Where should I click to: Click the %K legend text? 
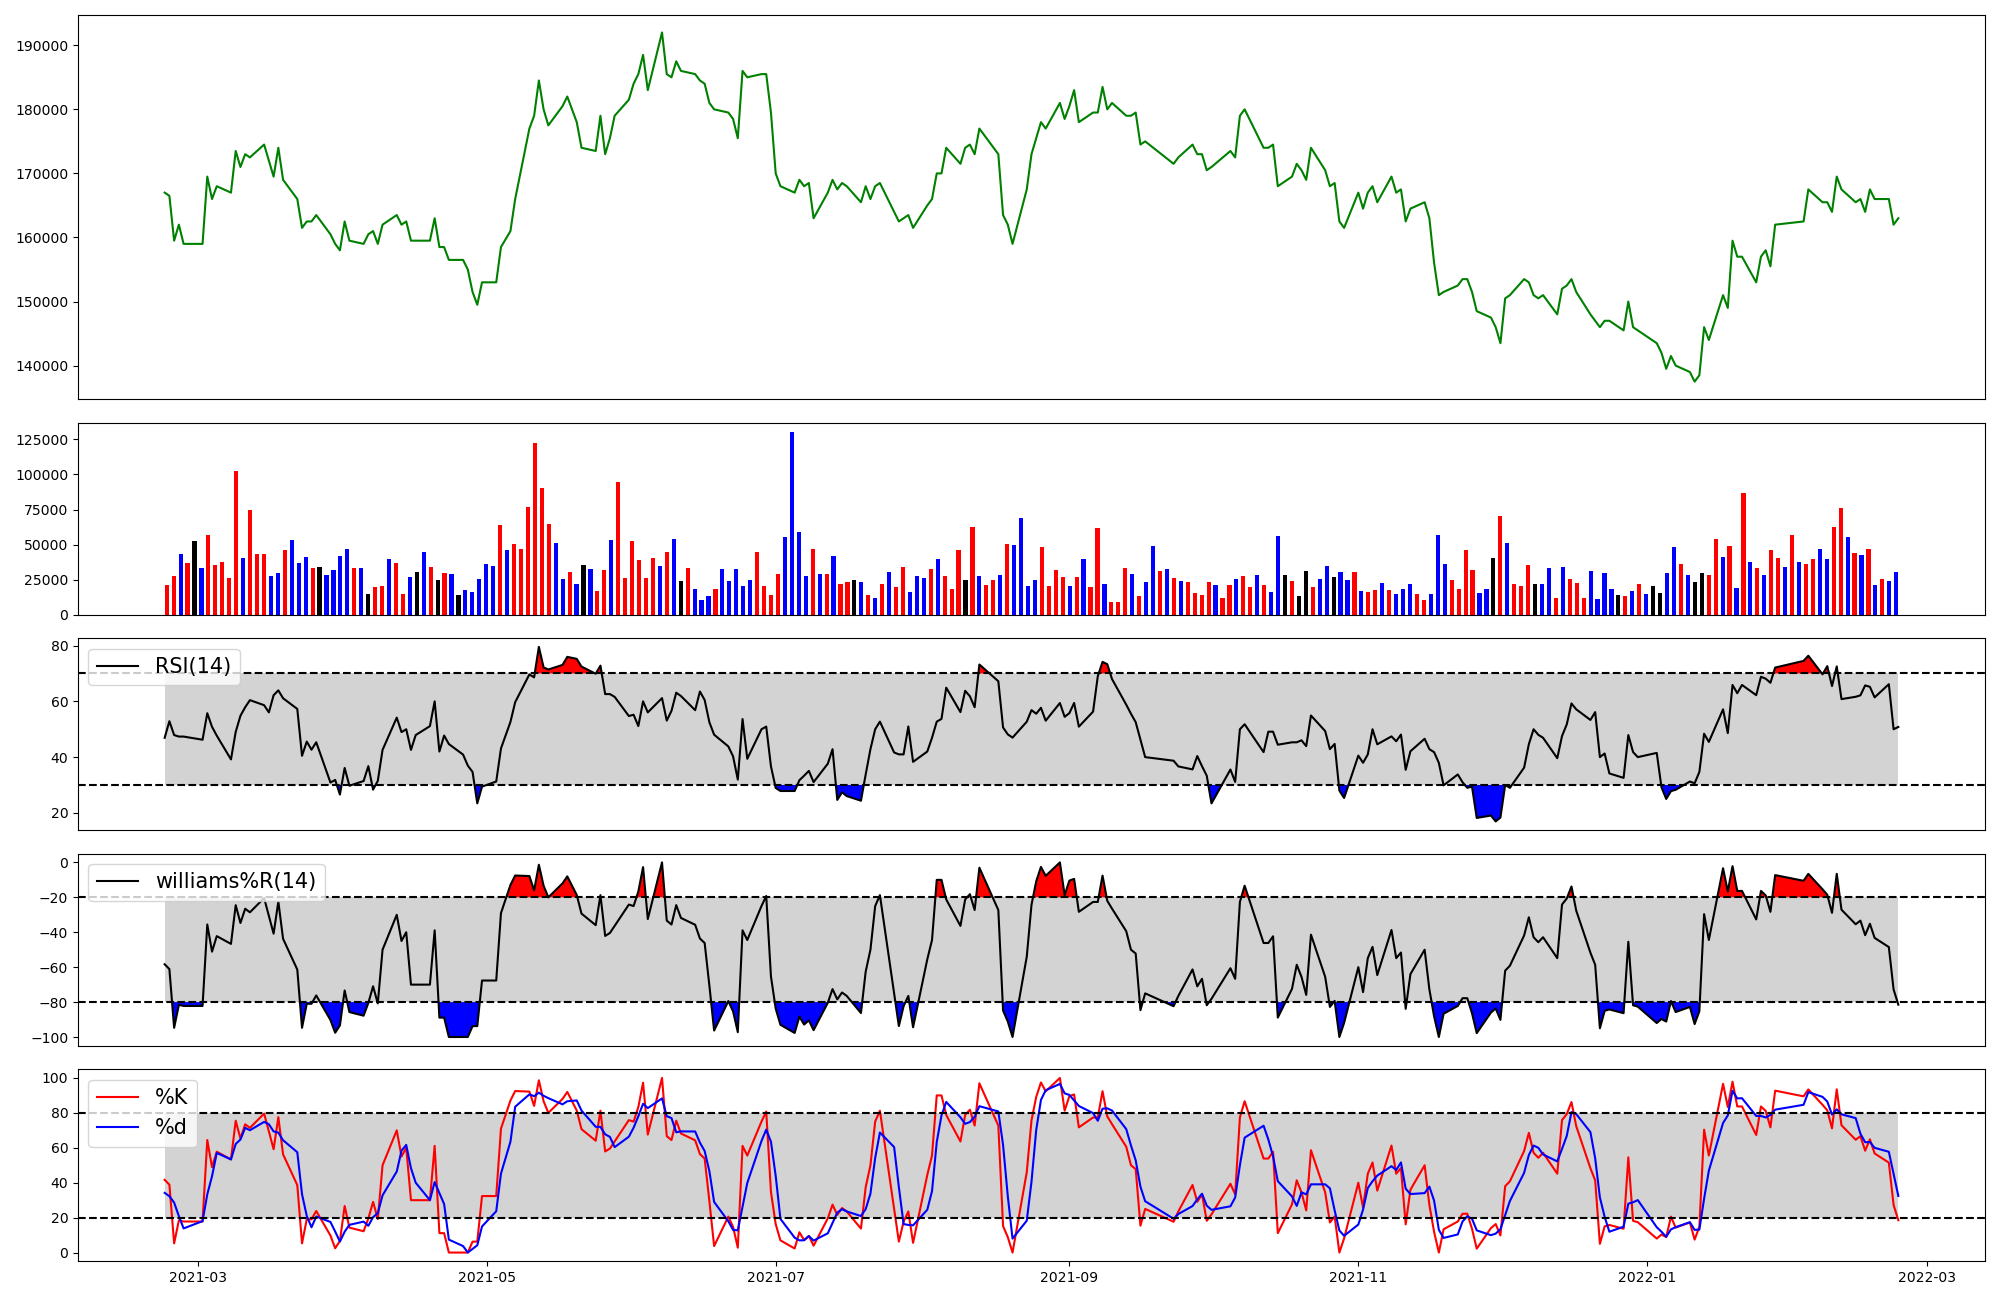(171, 1097)
